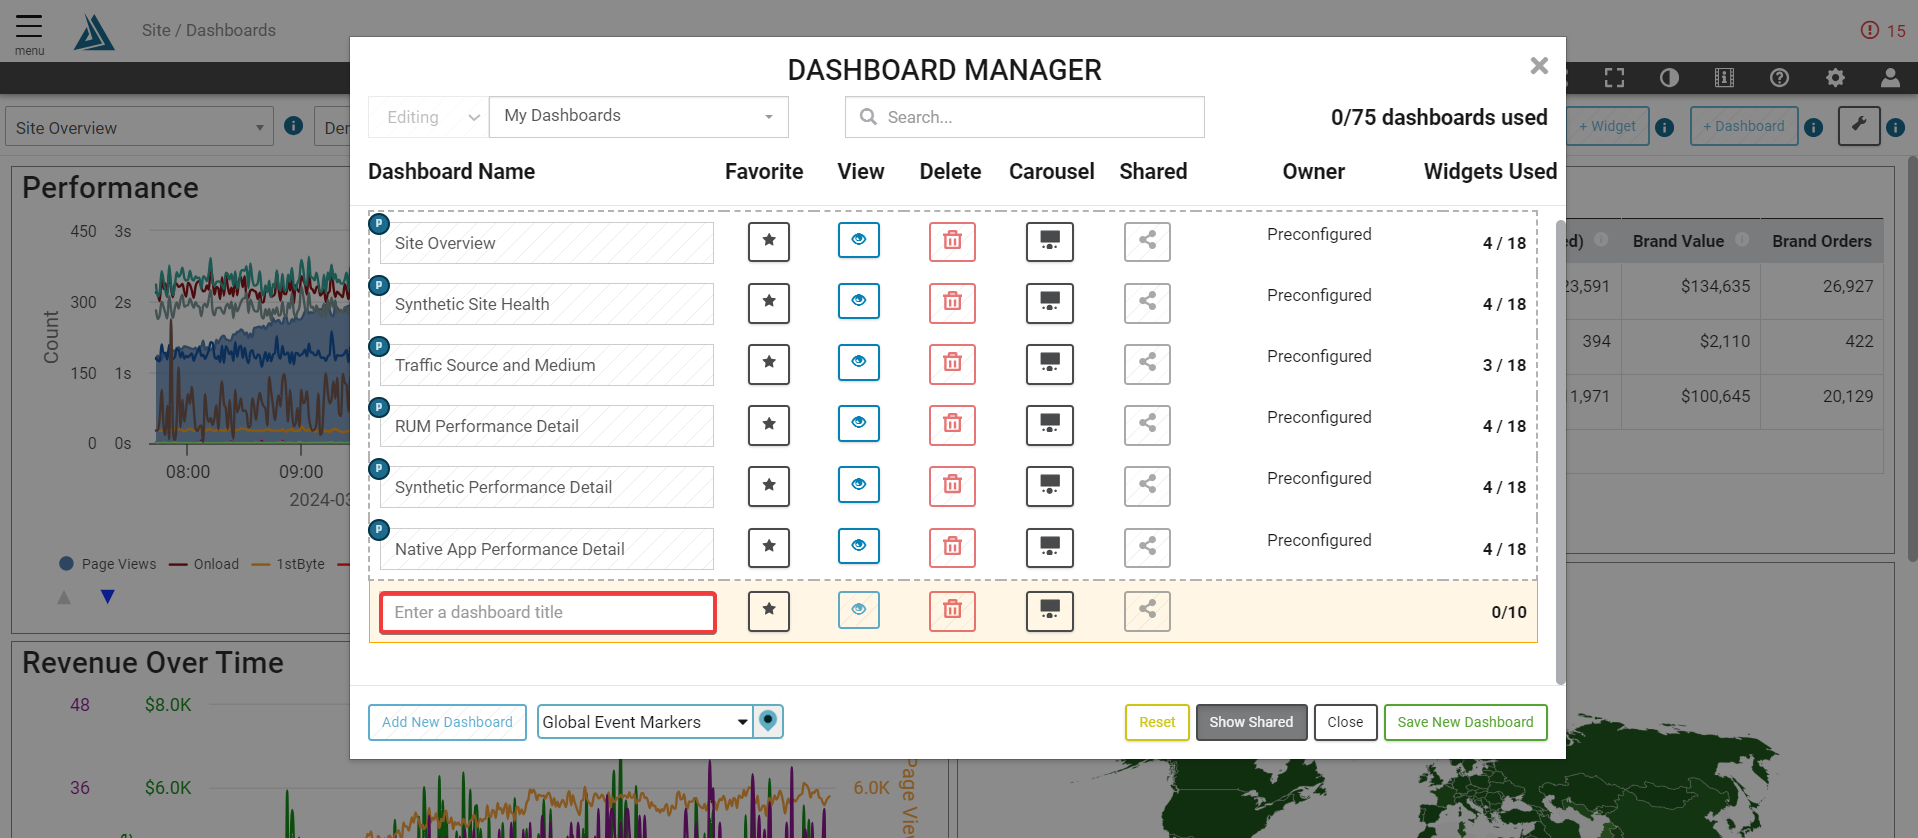
Task: View Traffic Source and Medium dashboard
Action: [x=859, y=362]
